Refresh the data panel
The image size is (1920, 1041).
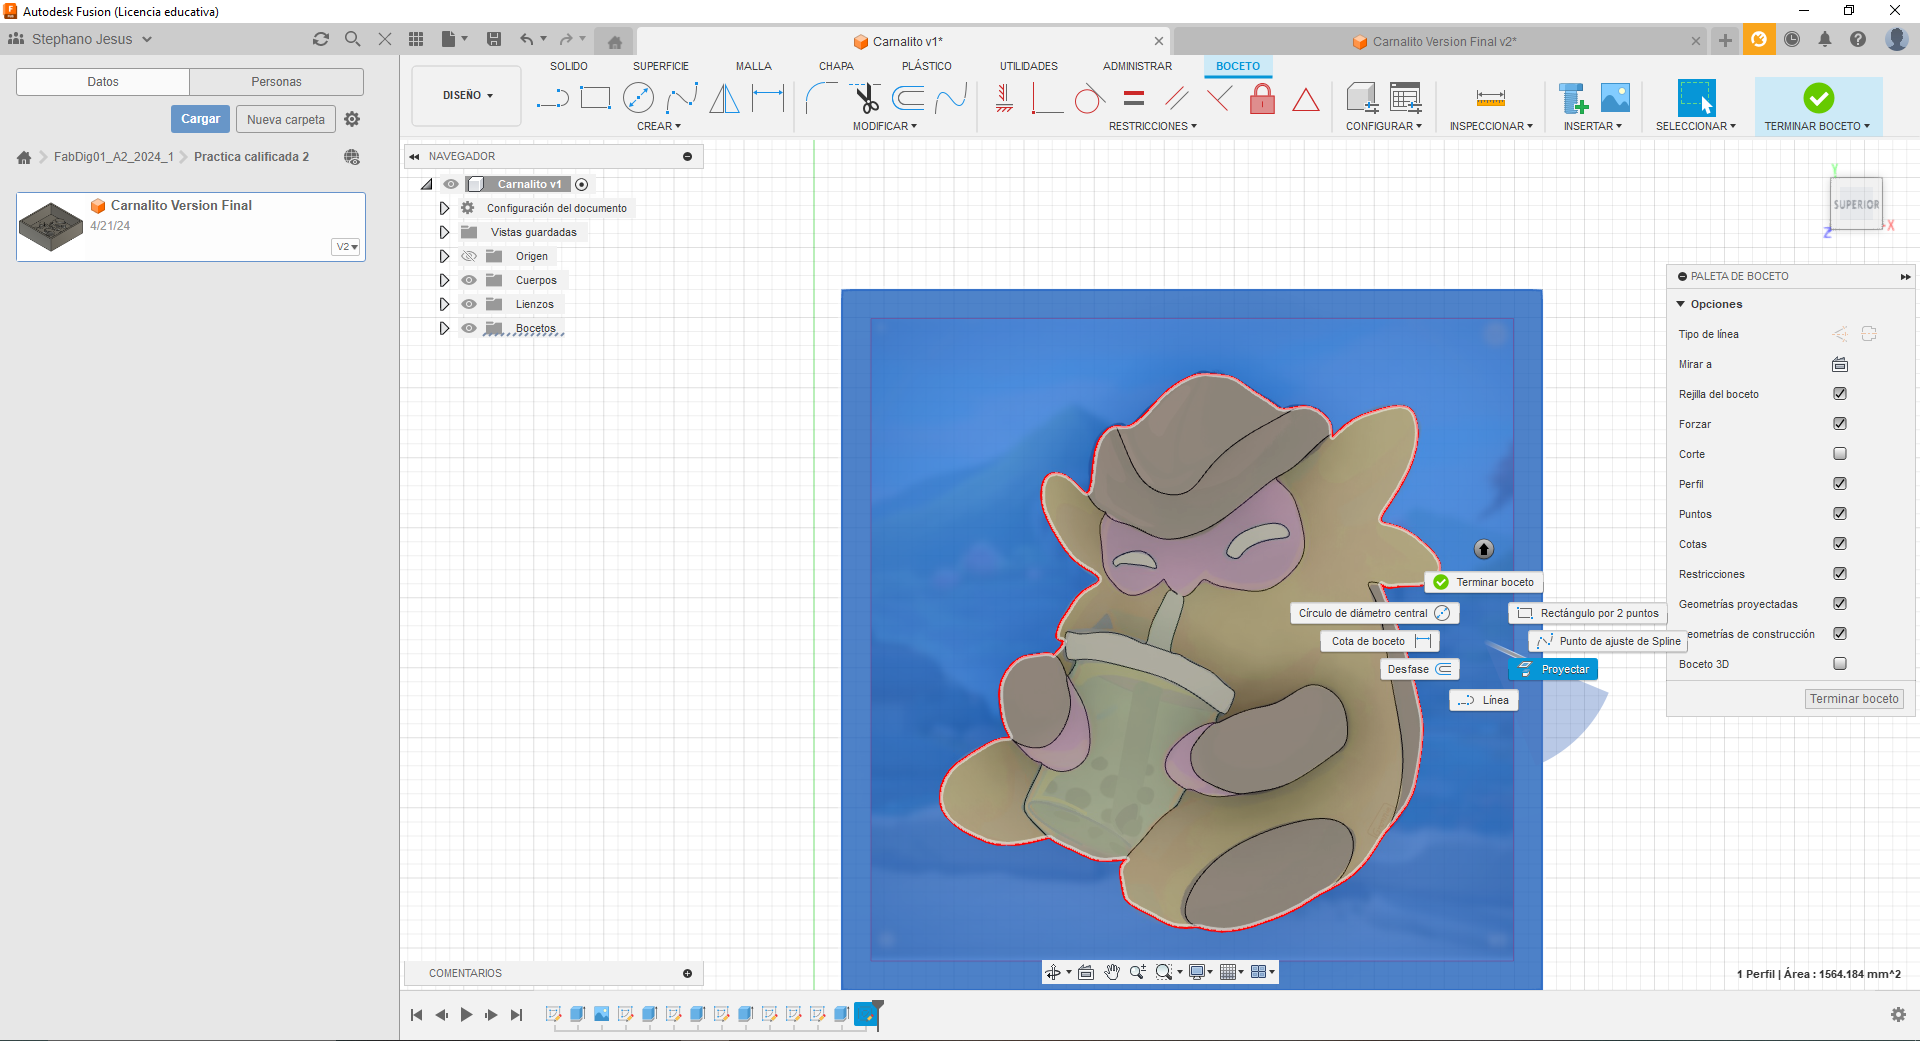click(x=320, y=39)
